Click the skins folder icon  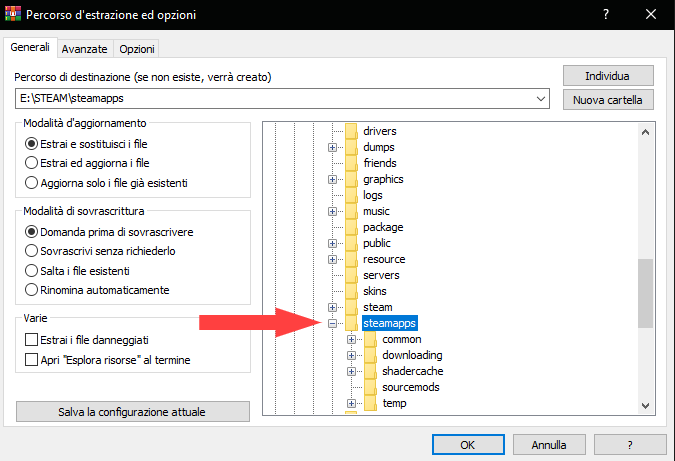click(x=350, y=291)
